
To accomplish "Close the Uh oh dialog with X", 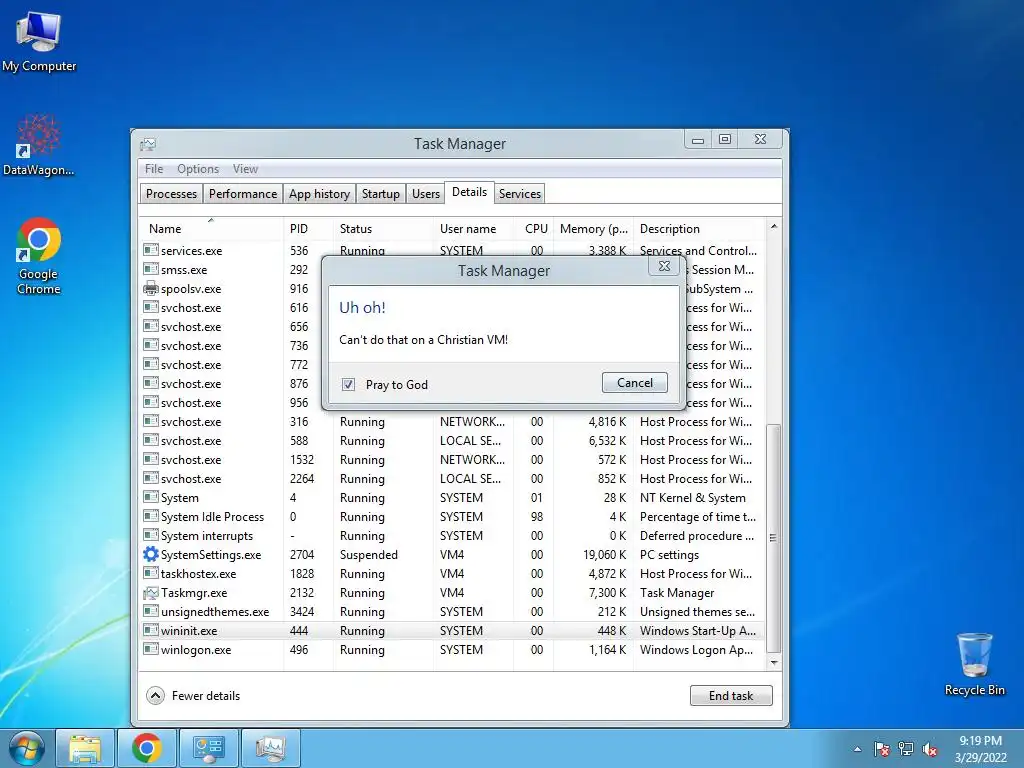I will click(x=664, y=266).
